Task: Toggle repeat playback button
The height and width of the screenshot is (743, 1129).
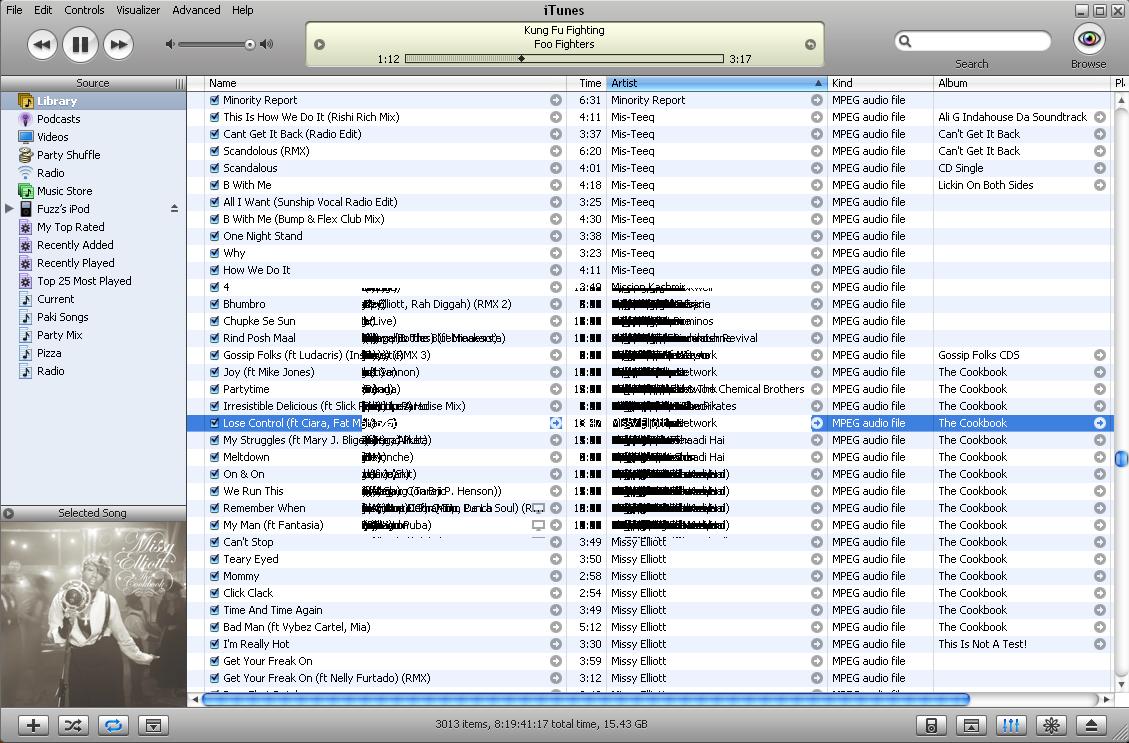Action: click(113, 725)
